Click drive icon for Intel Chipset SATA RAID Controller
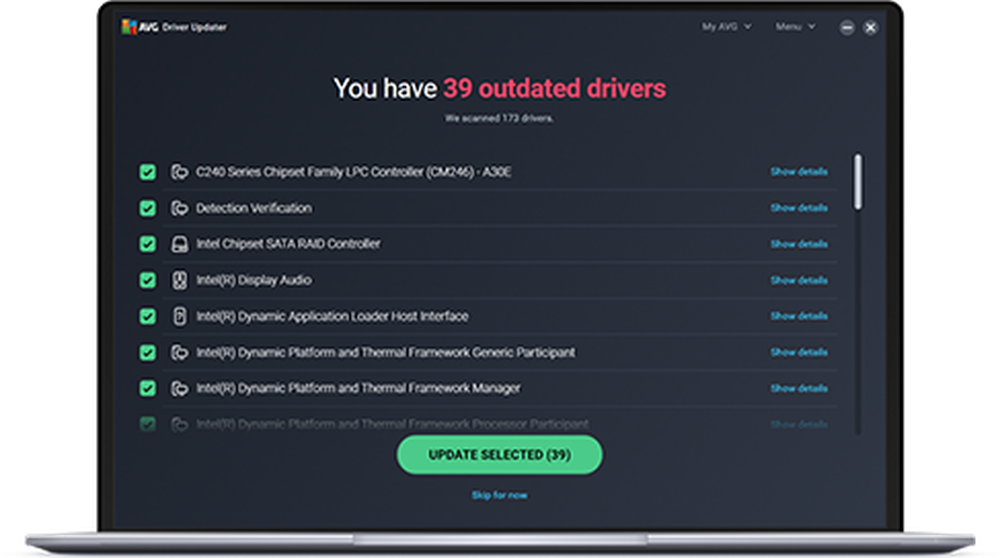This screenshot has height=558, width=1000. point(180,244)
